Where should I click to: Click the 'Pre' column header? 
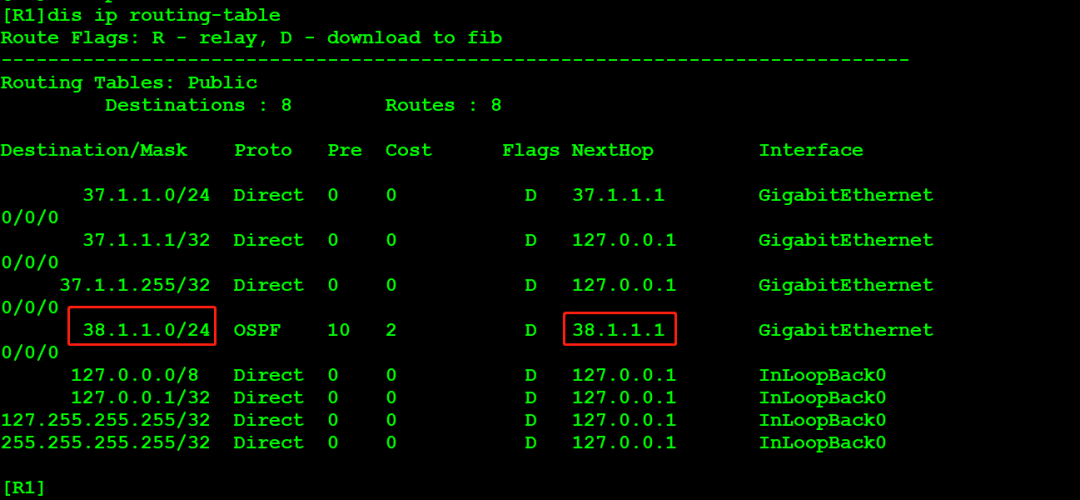tap(344, 150)
